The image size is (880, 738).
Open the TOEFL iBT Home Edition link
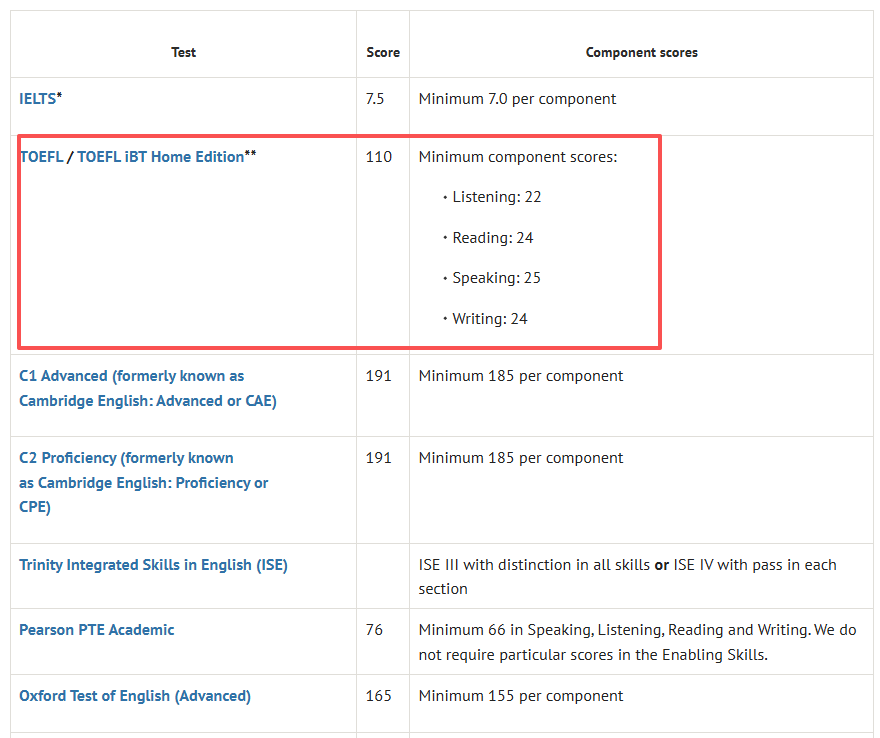point(160,157)
